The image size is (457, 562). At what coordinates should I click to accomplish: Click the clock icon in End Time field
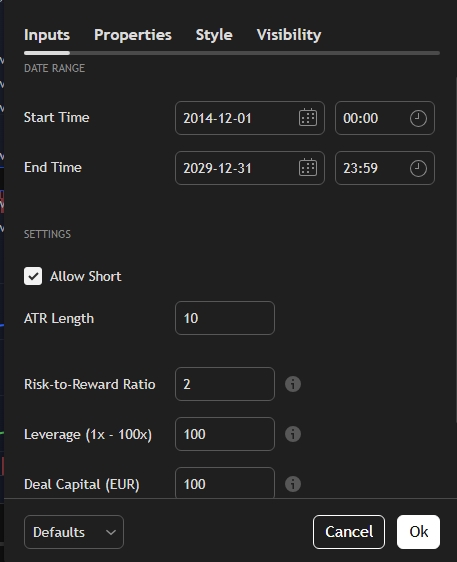pyautogui.click(x=418, y=168)
